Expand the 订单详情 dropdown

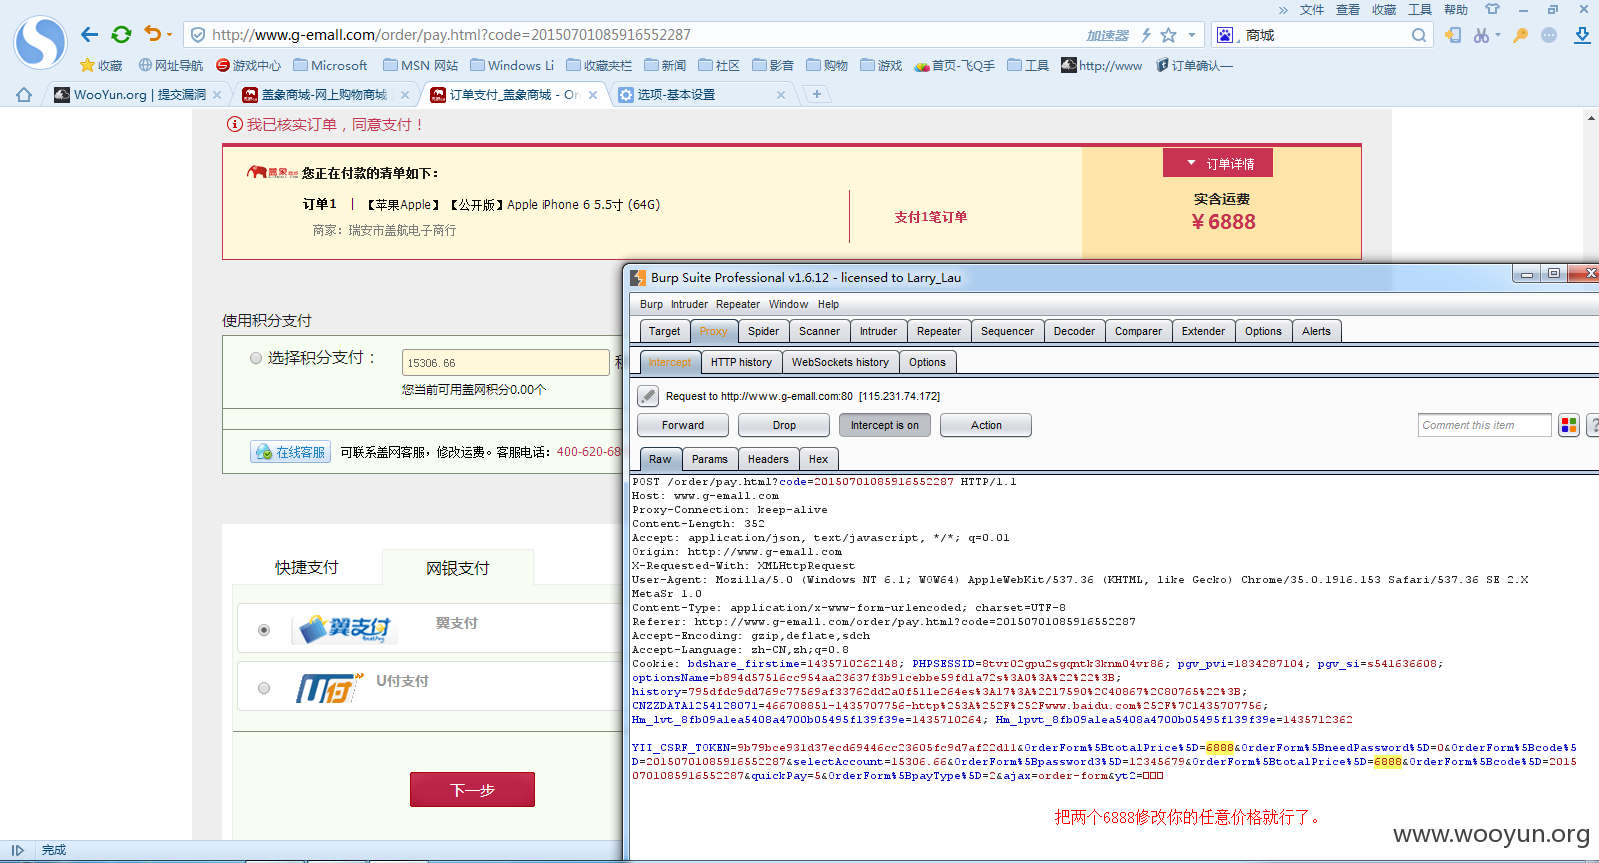click(1217, 163)
